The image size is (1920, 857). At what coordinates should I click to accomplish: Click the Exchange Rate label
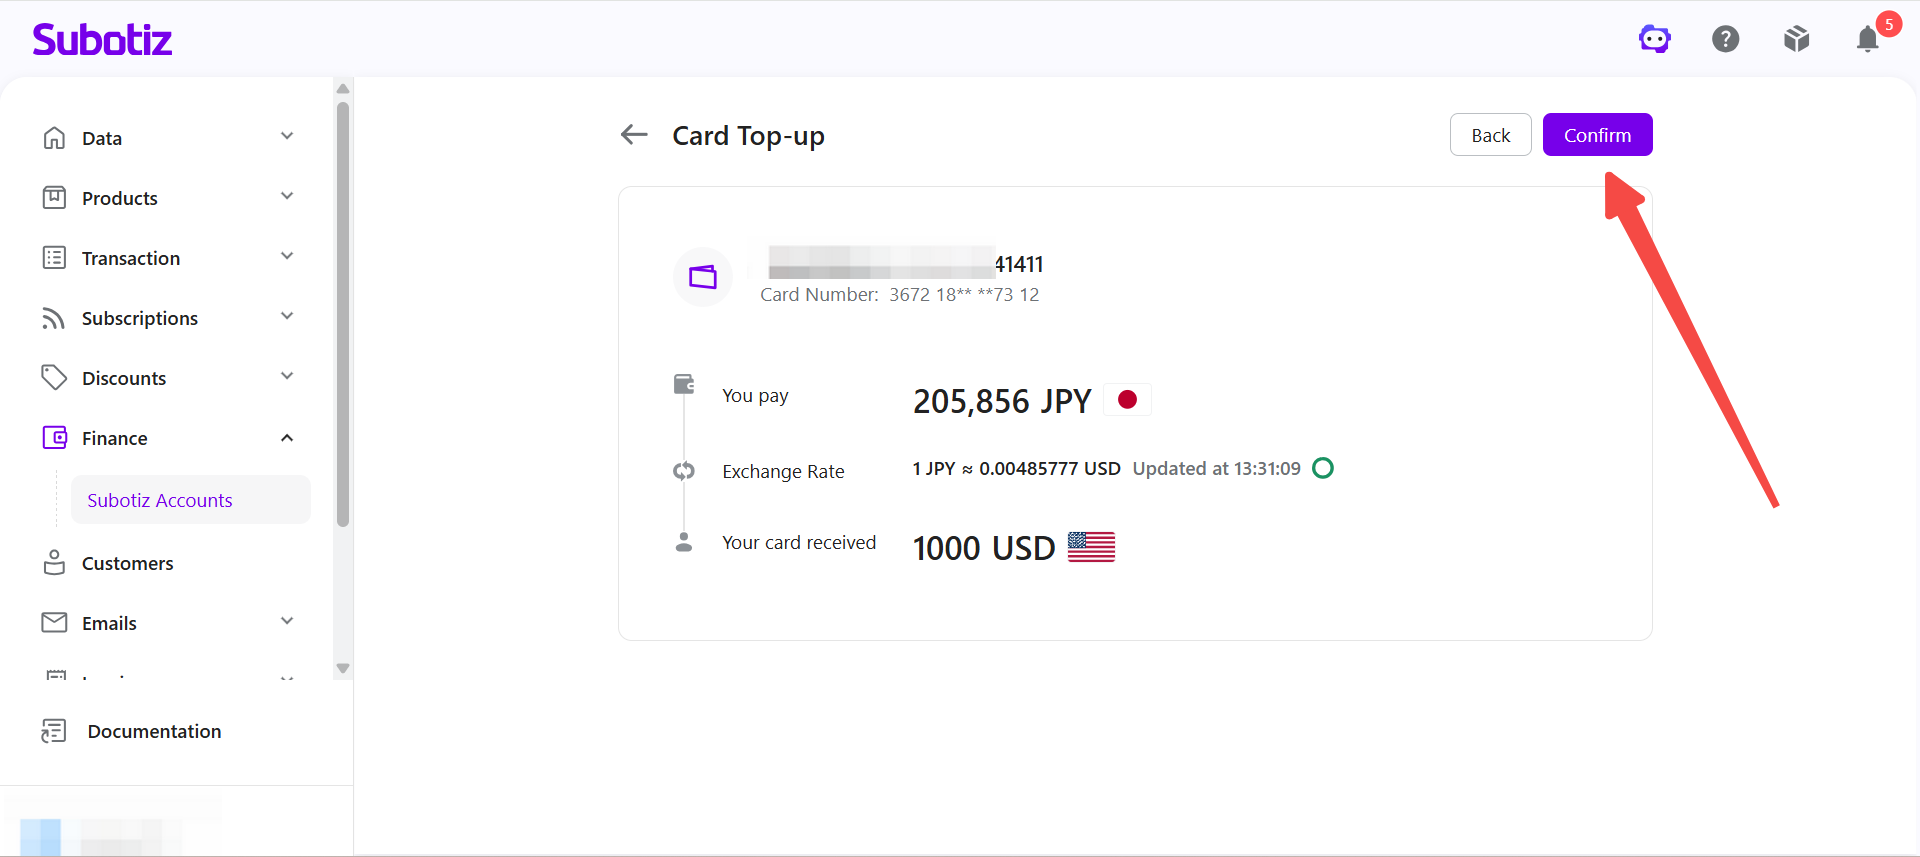[x=783, y=471]
